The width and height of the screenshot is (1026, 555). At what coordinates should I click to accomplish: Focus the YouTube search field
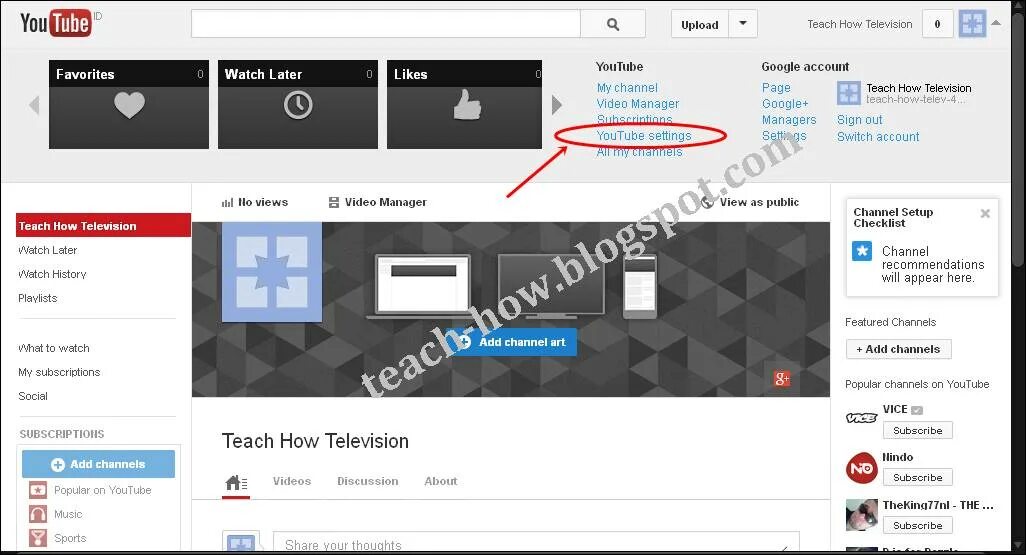[385, 24]
